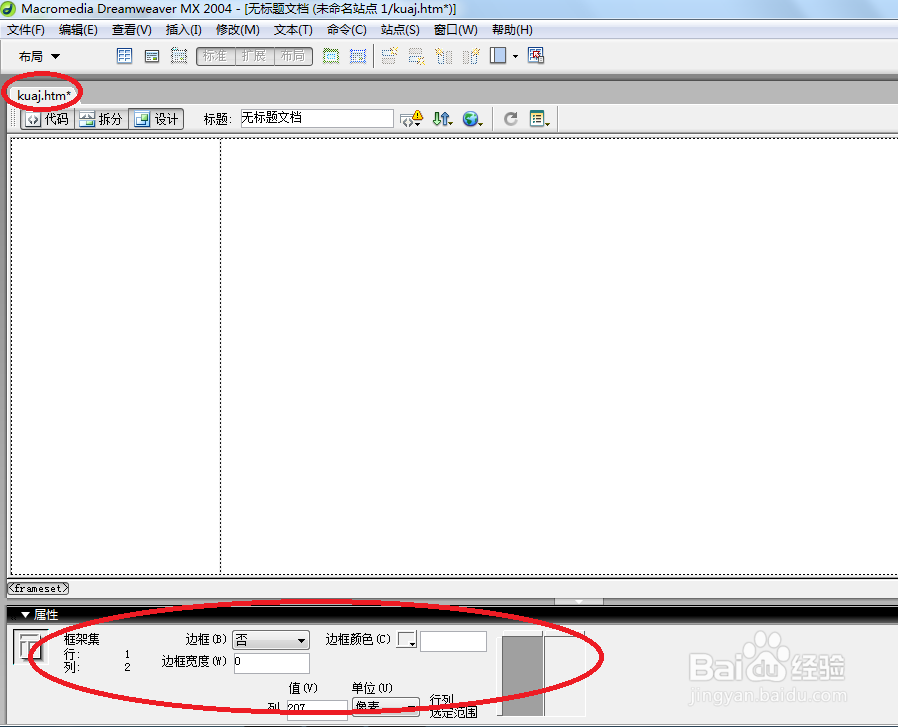Open the 编辑(E) menu

[78, 30]
